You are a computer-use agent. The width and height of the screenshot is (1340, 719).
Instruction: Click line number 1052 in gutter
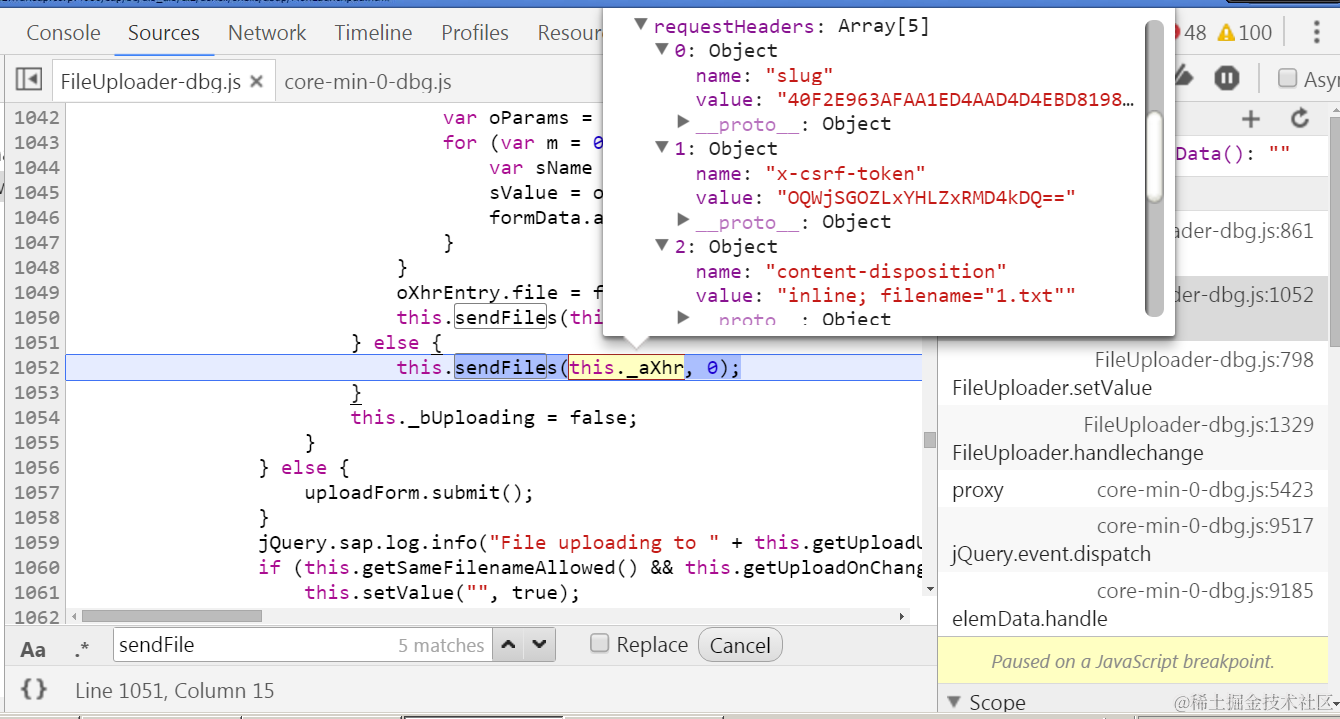pos(36,367)
